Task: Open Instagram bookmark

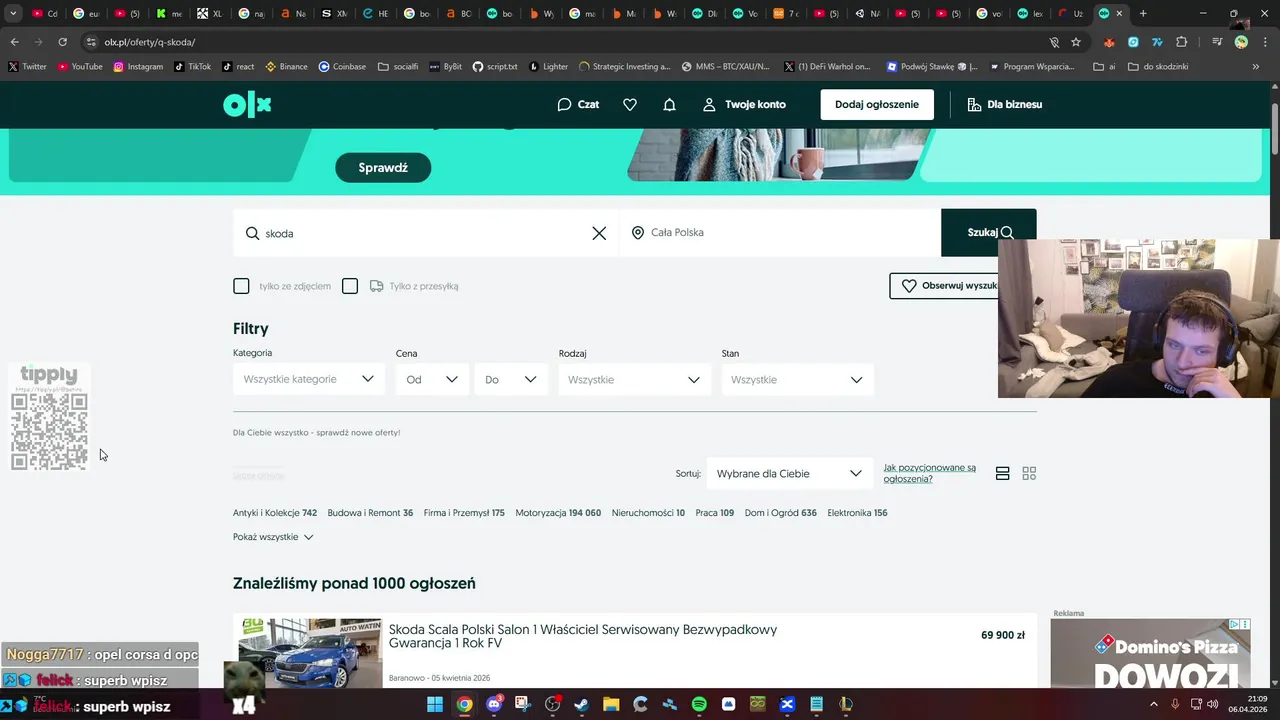Action: point(138,67)
